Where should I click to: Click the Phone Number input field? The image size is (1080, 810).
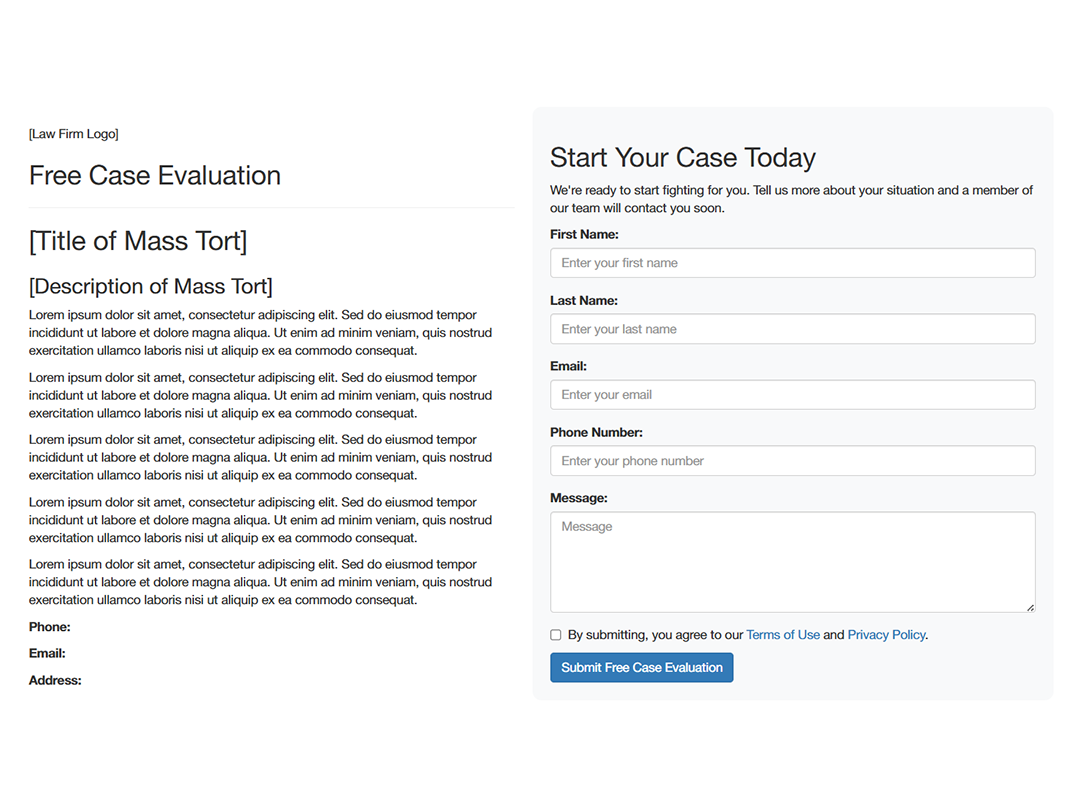792,461
